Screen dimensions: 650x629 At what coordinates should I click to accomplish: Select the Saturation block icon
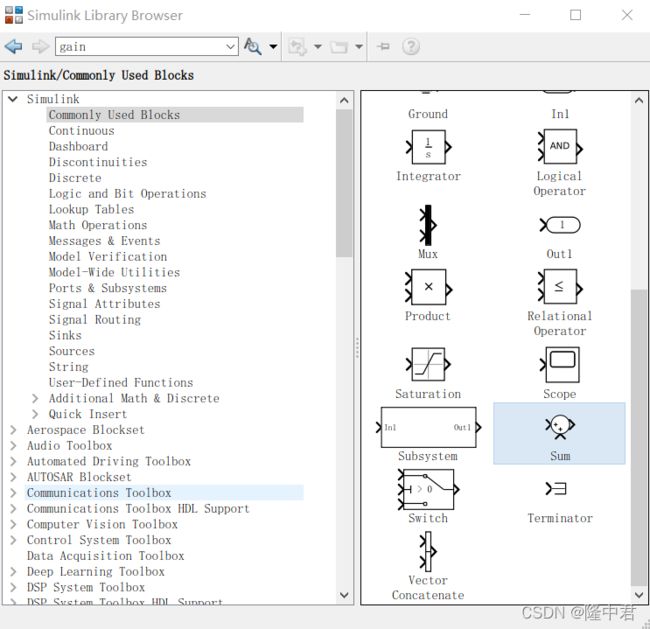pos(428,364)
